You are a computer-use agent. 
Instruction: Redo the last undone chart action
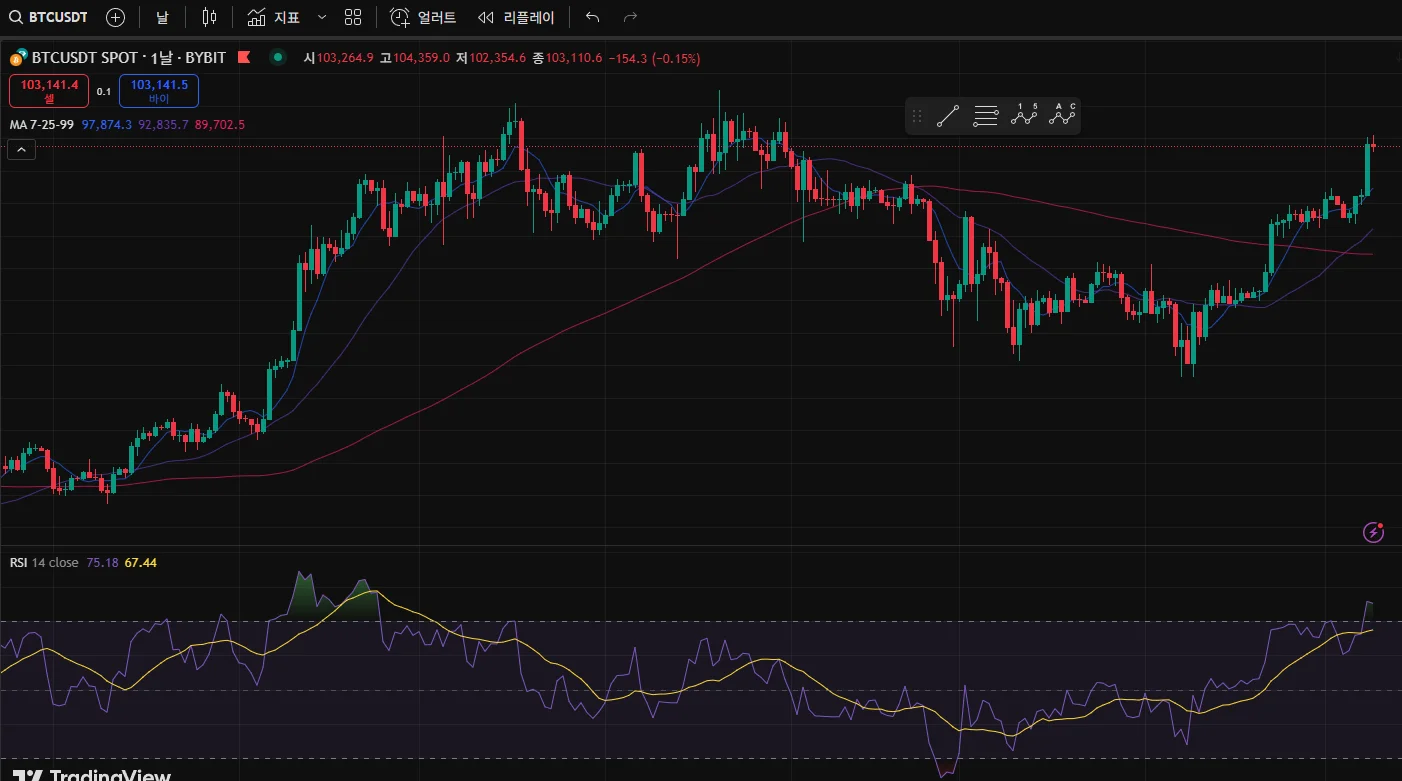630,17
